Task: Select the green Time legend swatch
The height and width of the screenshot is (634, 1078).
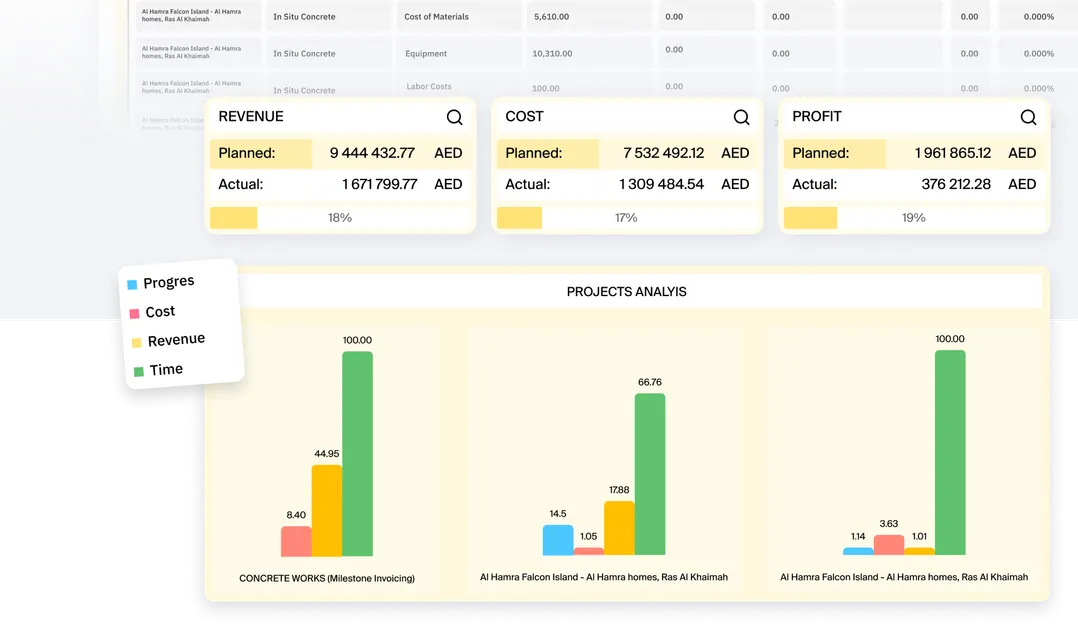Action: 138,371
